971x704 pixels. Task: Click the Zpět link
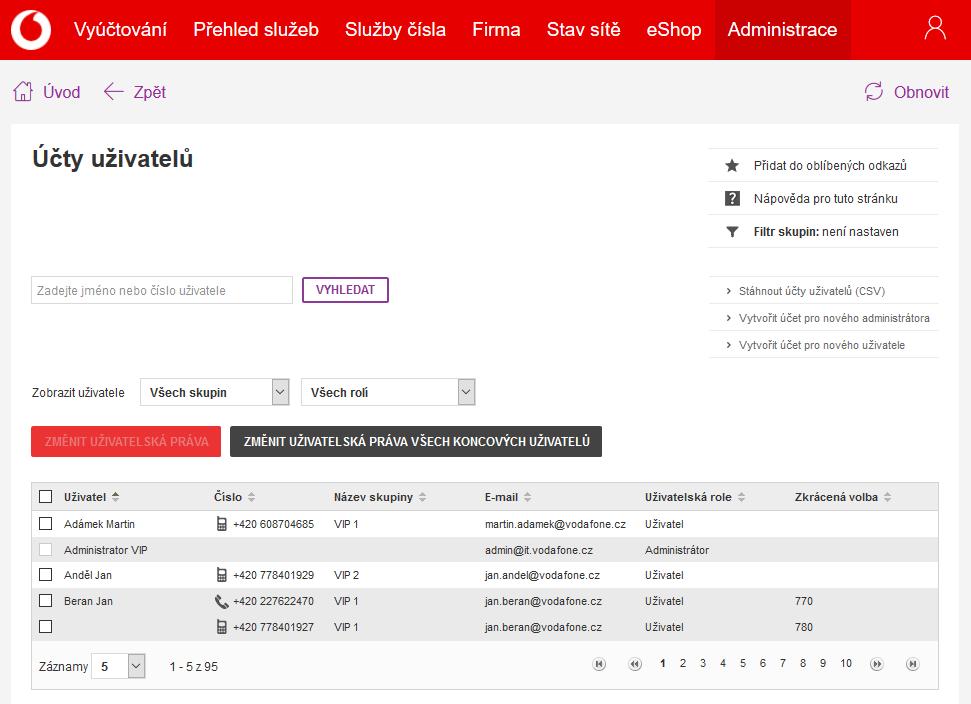click(x=150, y=92)
